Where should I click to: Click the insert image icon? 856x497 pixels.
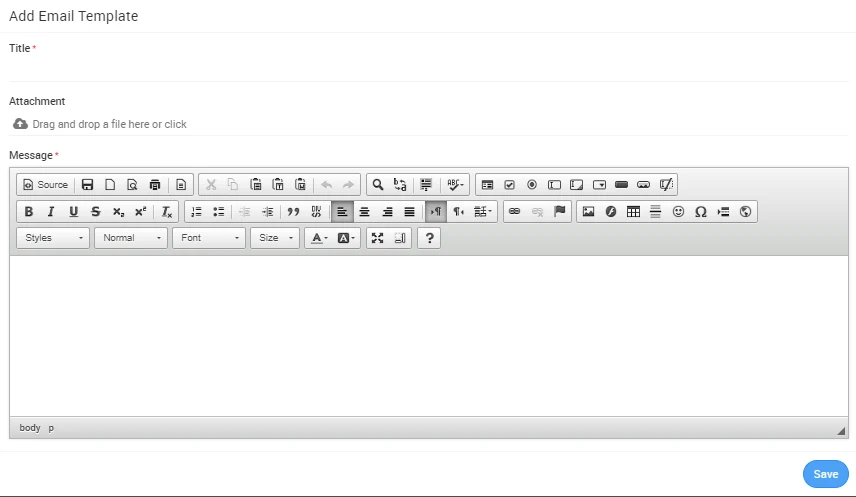(x=588, y=212)
